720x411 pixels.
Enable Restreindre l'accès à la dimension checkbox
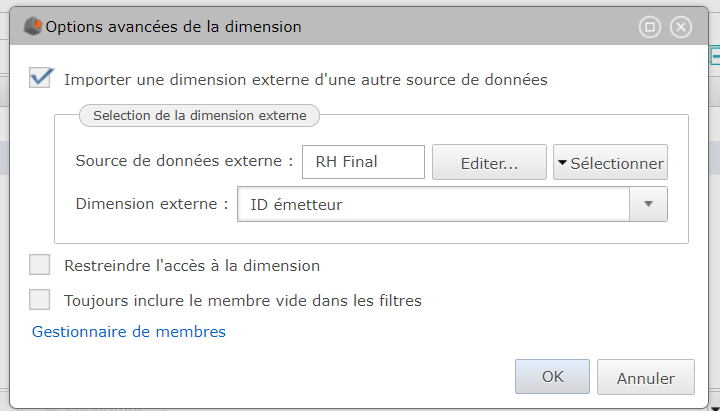click(x=39, y=265)
